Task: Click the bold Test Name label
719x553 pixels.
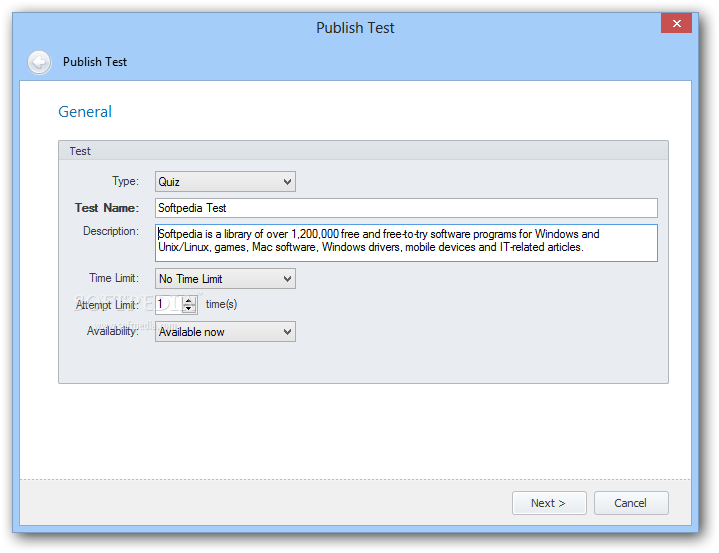Action: [x=107, y=208]
